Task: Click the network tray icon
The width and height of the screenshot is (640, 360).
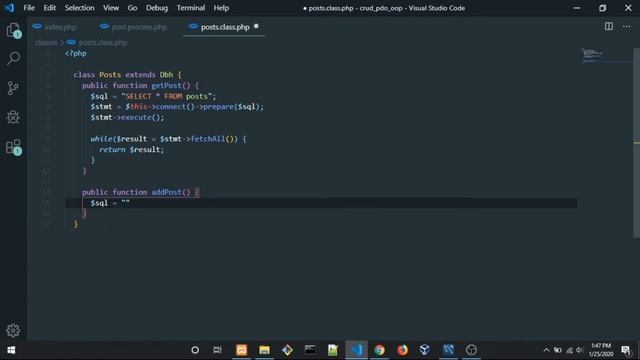Action: 569,350
